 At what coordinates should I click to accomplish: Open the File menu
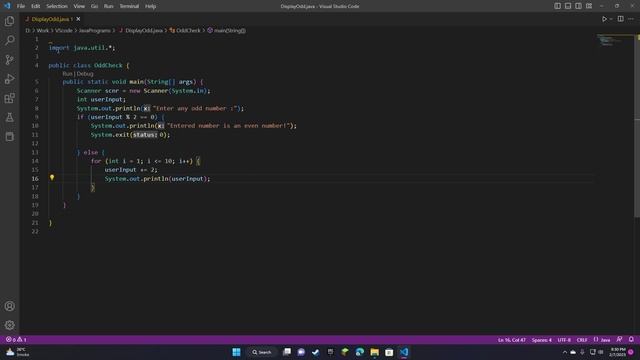pyautogui.click(x=21, y=6)
